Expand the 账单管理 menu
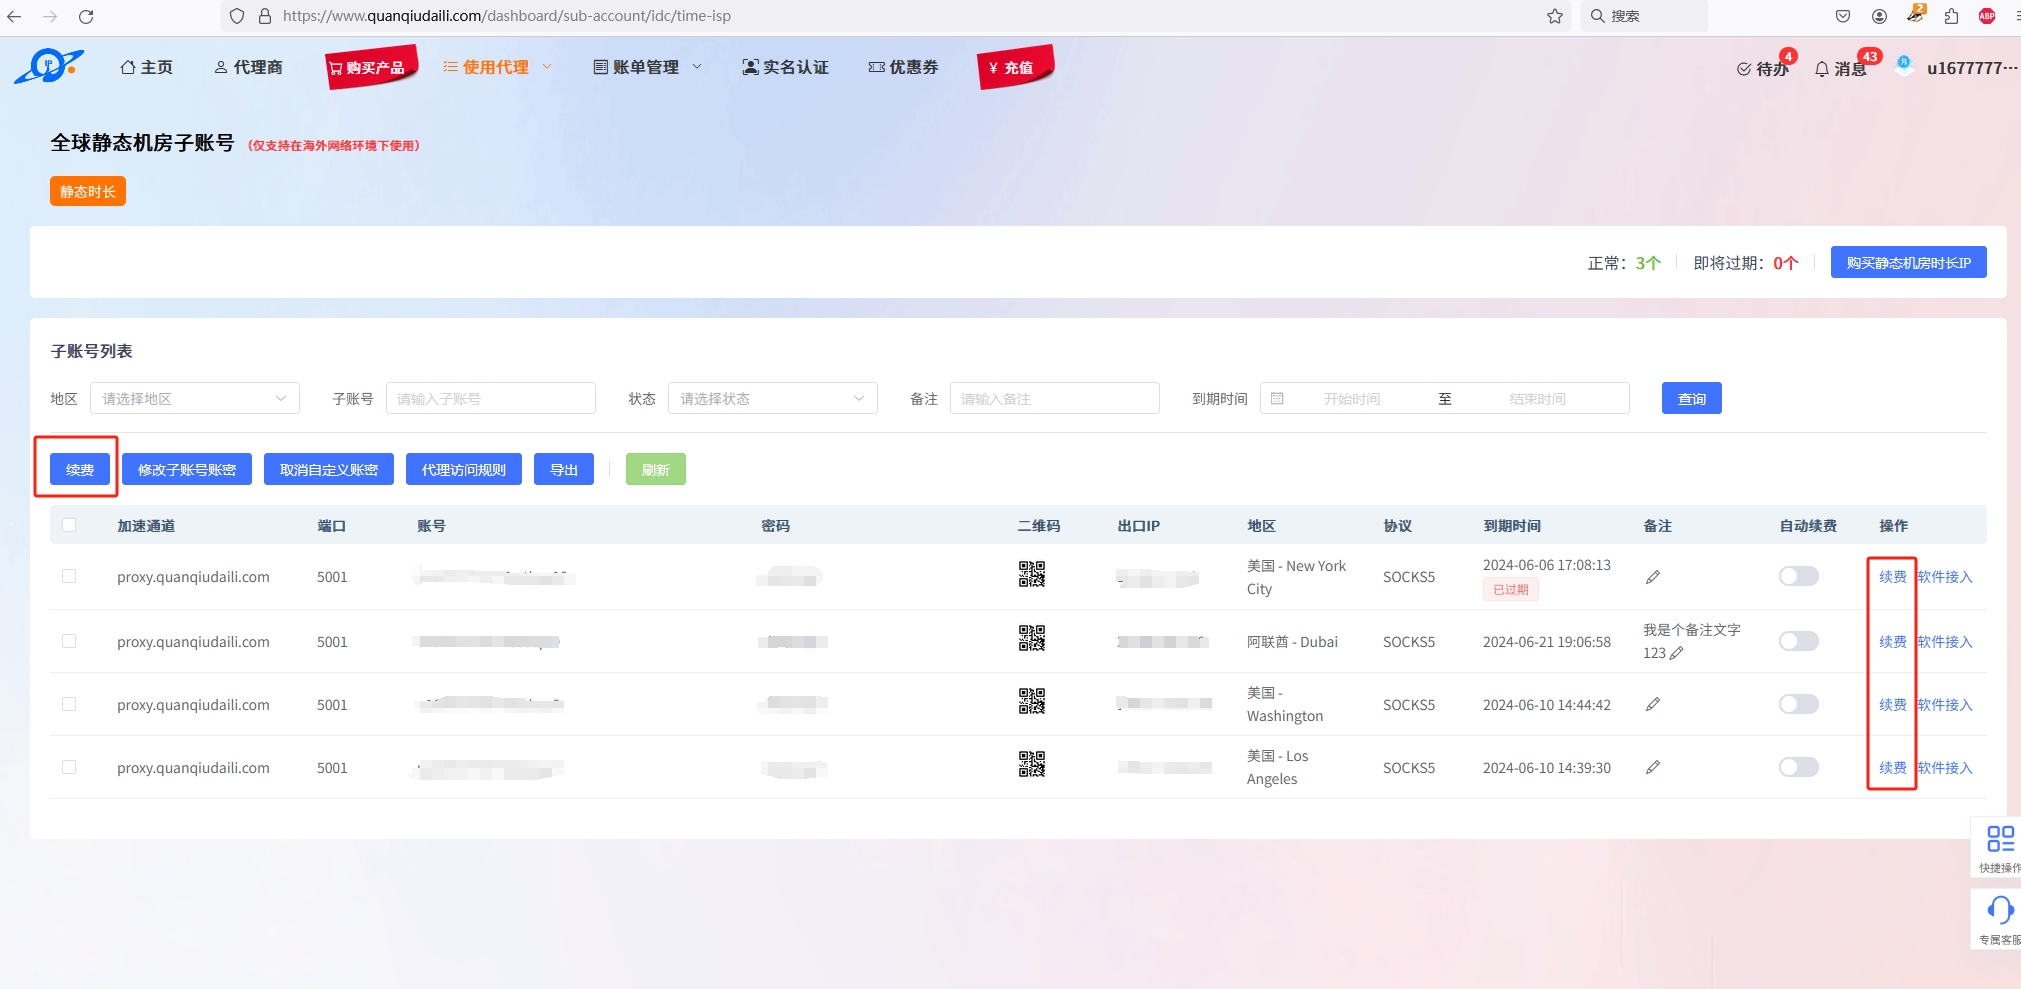The width and height of the screenshot is (2021, 989). [x=647, y=67]
